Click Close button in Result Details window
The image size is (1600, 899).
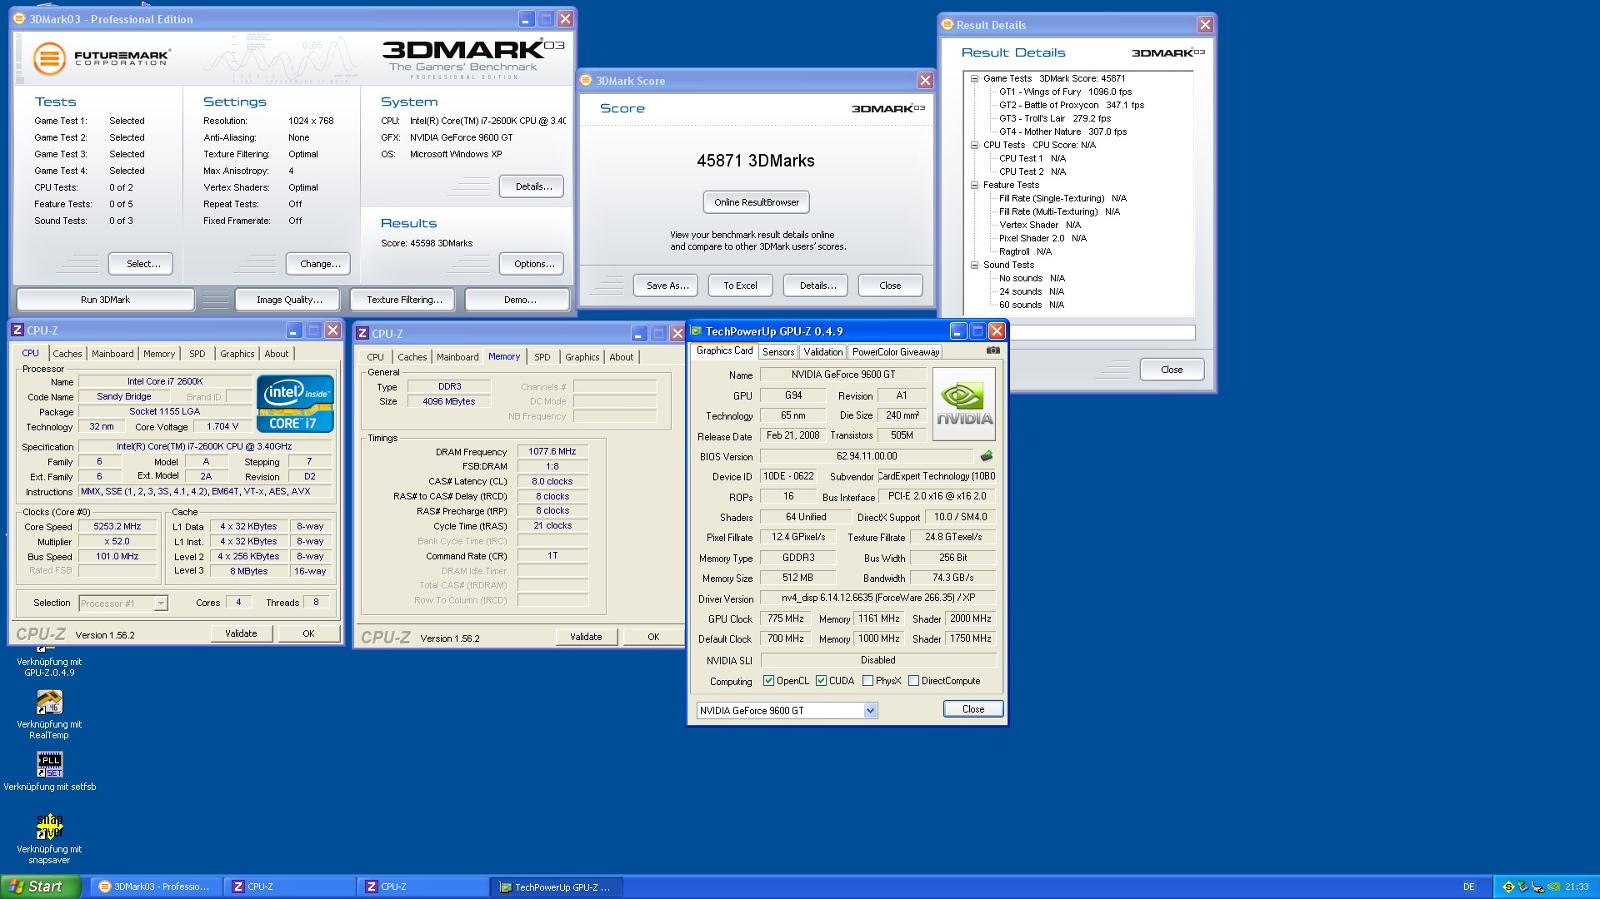(x=1172, y=369)
